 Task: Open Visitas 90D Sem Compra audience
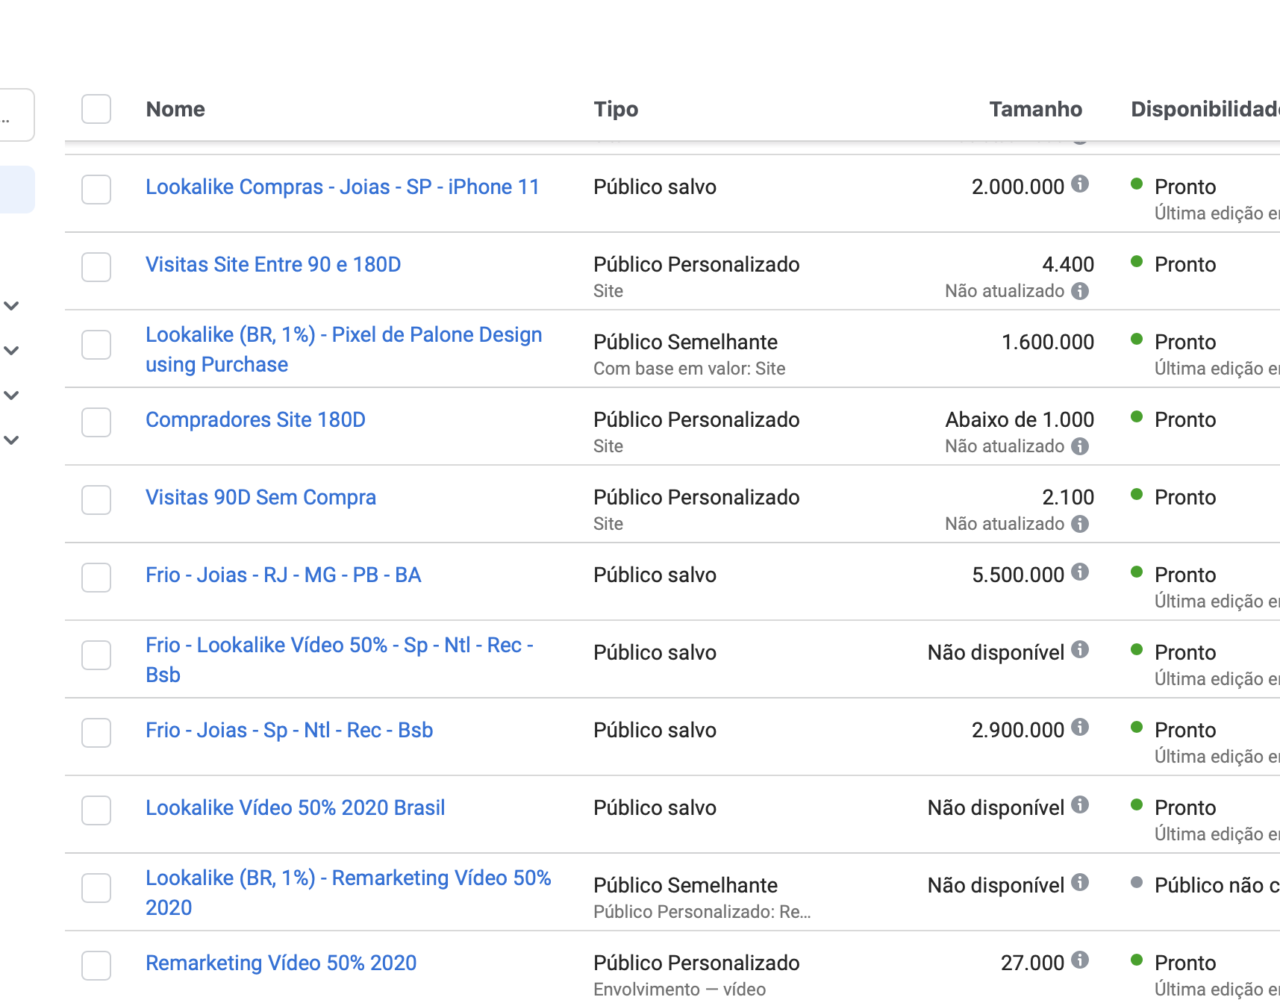(x=261, y=497)
